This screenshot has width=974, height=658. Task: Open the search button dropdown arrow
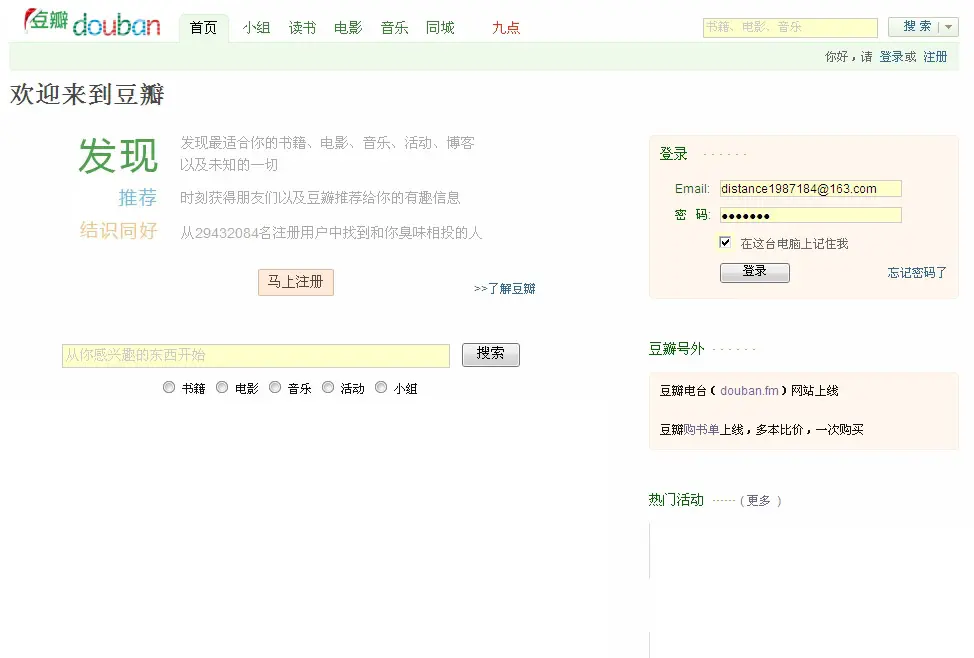949,28
